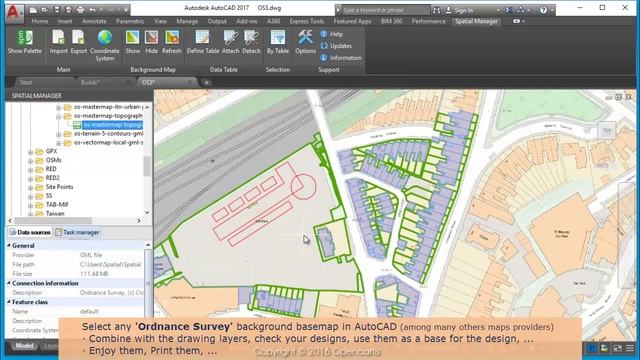Open the Annotate ribbon tab
The height and width of the screenshot is (360, 640).
click(94, 21)
